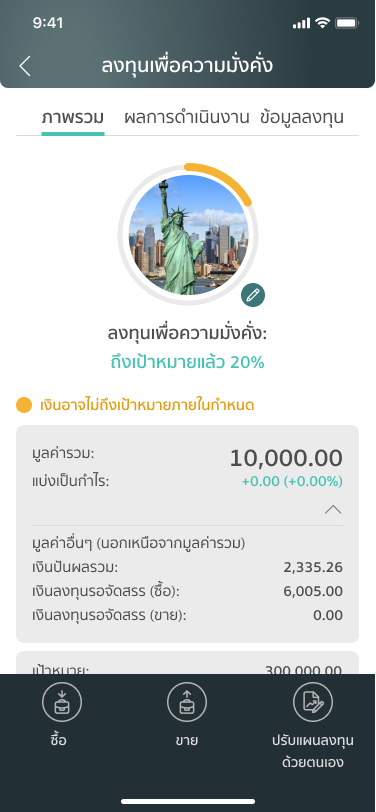Tap the pencil edit icon on photo
Image resolution: width=376 pixels, height=812 pixels.
(253, 295)
